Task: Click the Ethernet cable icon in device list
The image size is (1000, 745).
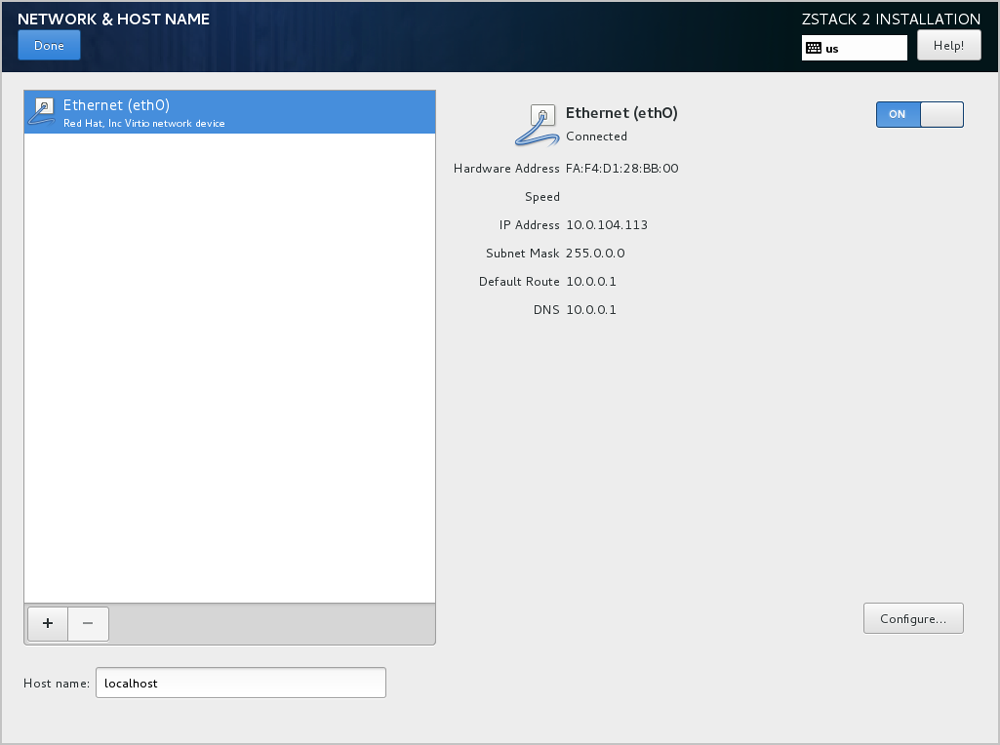Action: click(43, 111)
